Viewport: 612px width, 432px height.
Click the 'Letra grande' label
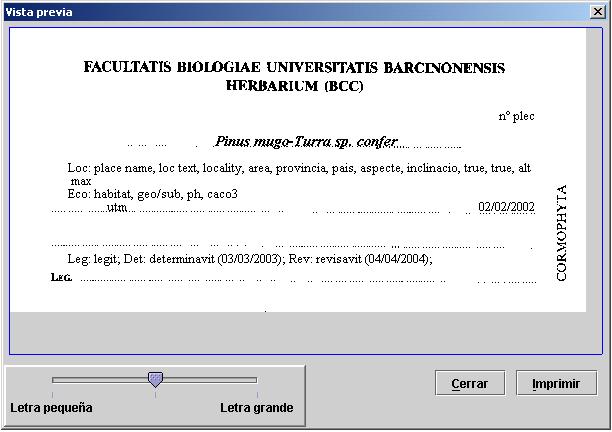256,408
